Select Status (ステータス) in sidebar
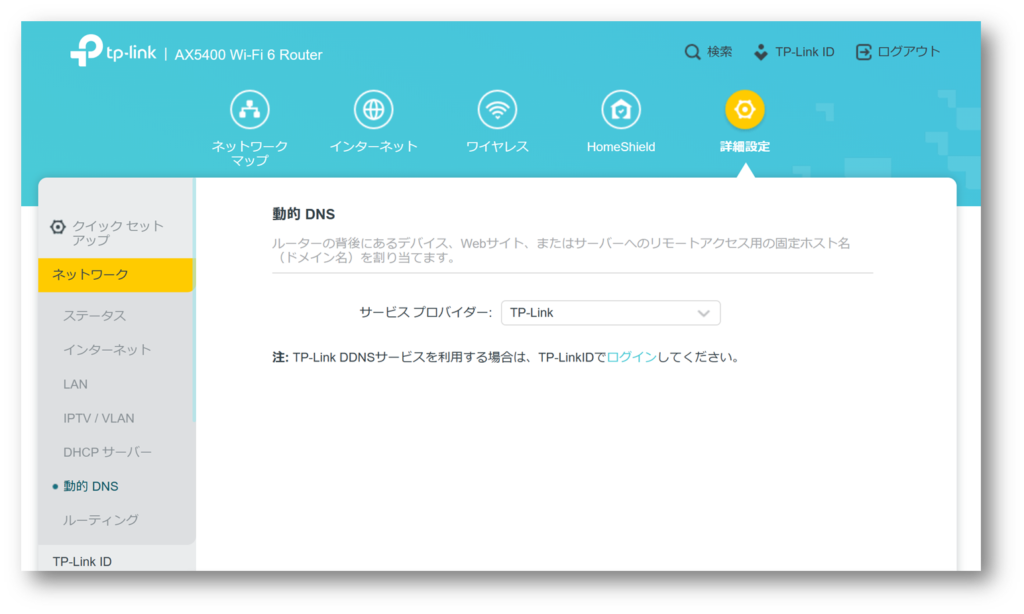Image resolution: width=1024 pixels, height=614 pixels. tap(95, 316)
